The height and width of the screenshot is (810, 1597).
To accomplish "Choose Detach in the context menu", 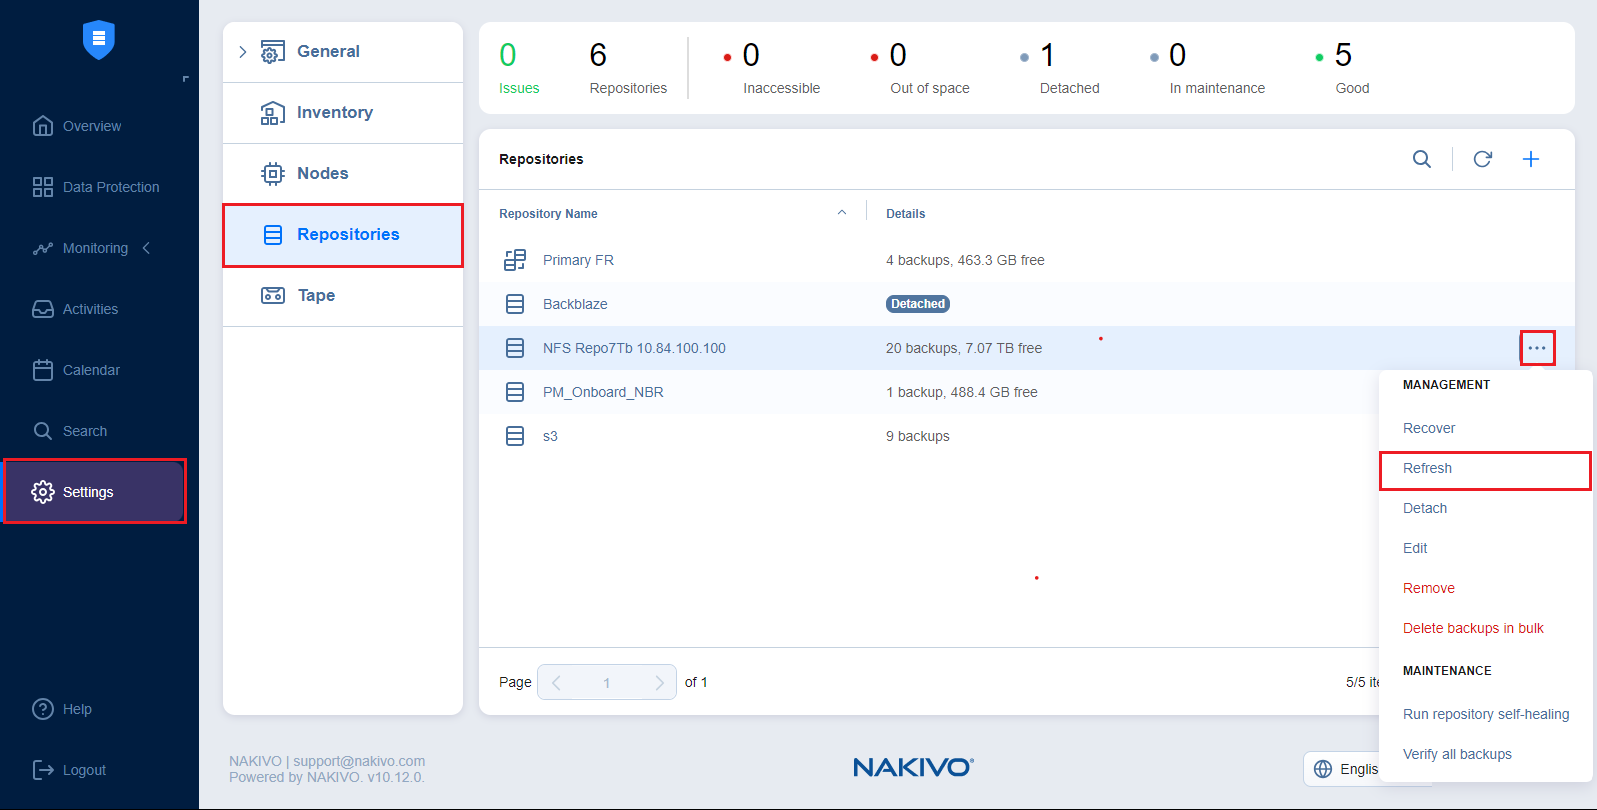I will click(x=1424, y=508).
